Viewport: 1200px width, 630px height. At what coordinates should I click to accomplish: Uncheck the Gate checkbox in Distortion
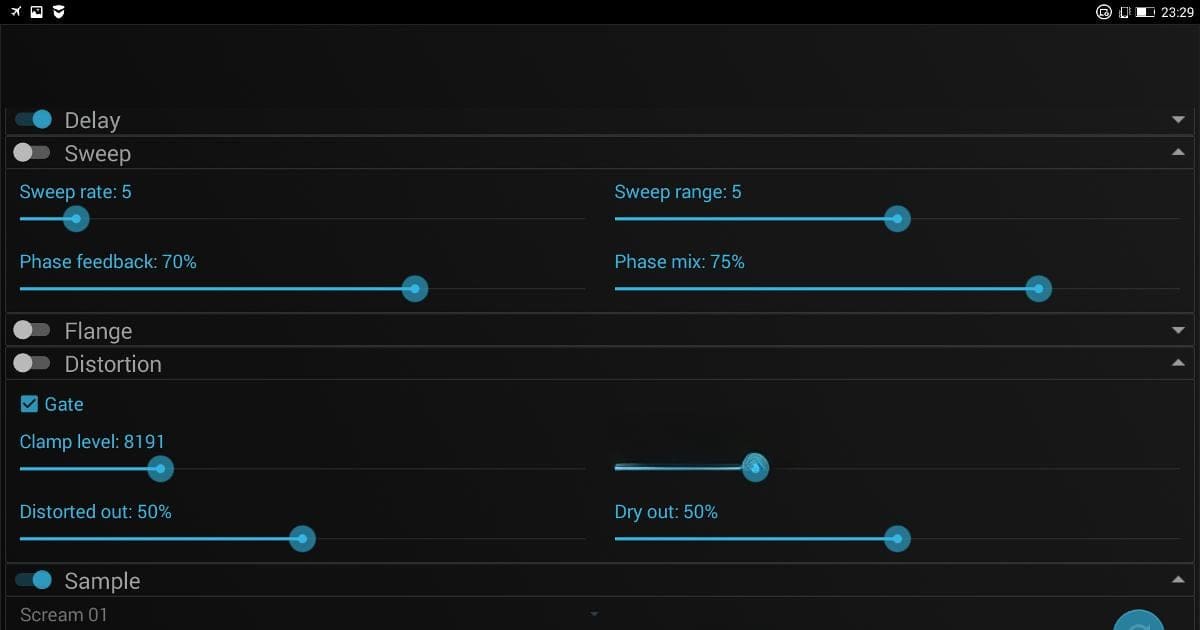27,404
